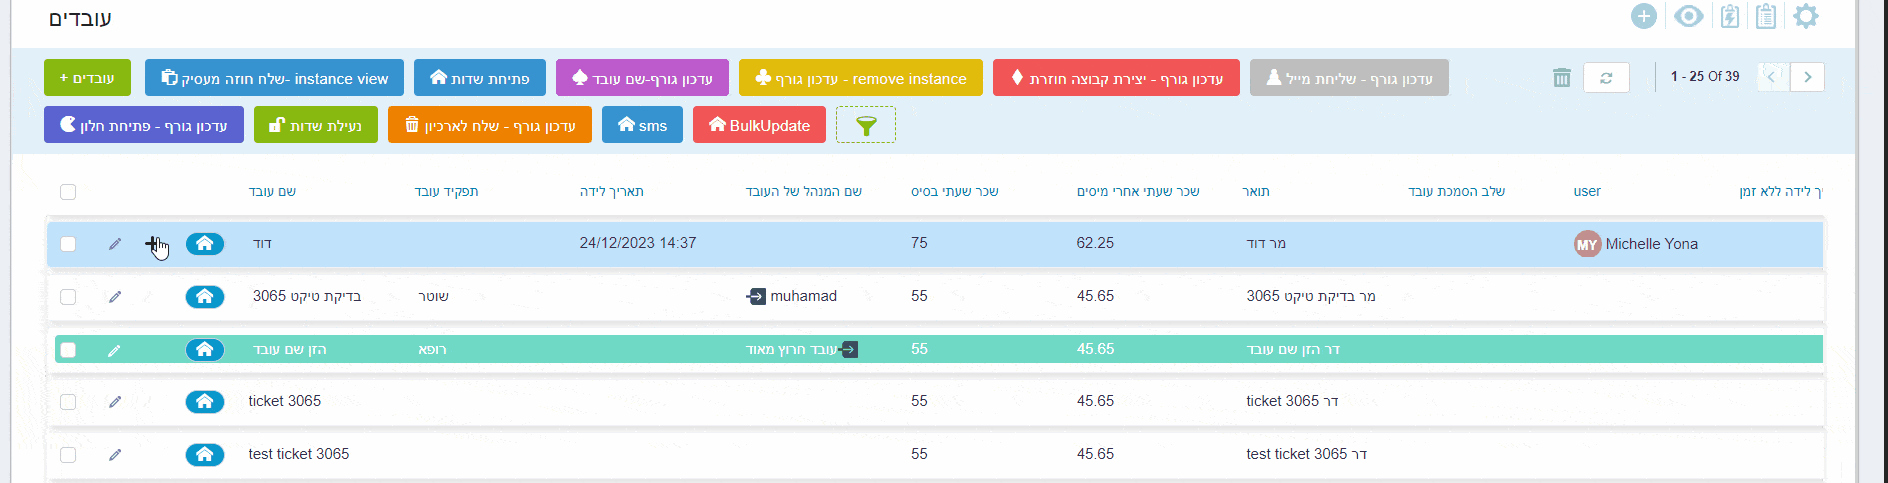Image resolution: width=1888 pixels, height=483 pixels.
Task: Toggle the select-all checkbox in header
Action: coord(68,192)
